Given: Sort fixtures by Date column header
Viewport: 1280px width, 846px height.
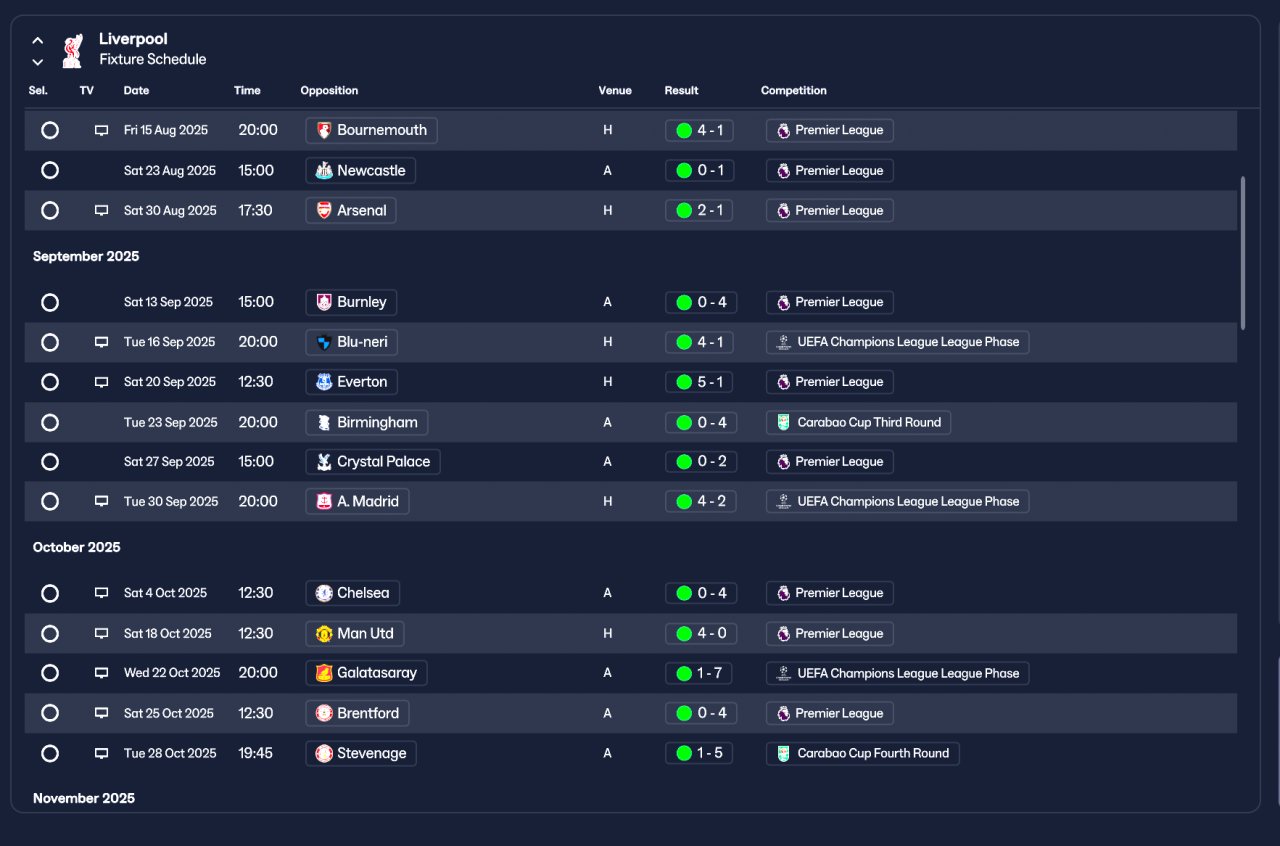Looking at the screenshot, I should tap(136, 90).
